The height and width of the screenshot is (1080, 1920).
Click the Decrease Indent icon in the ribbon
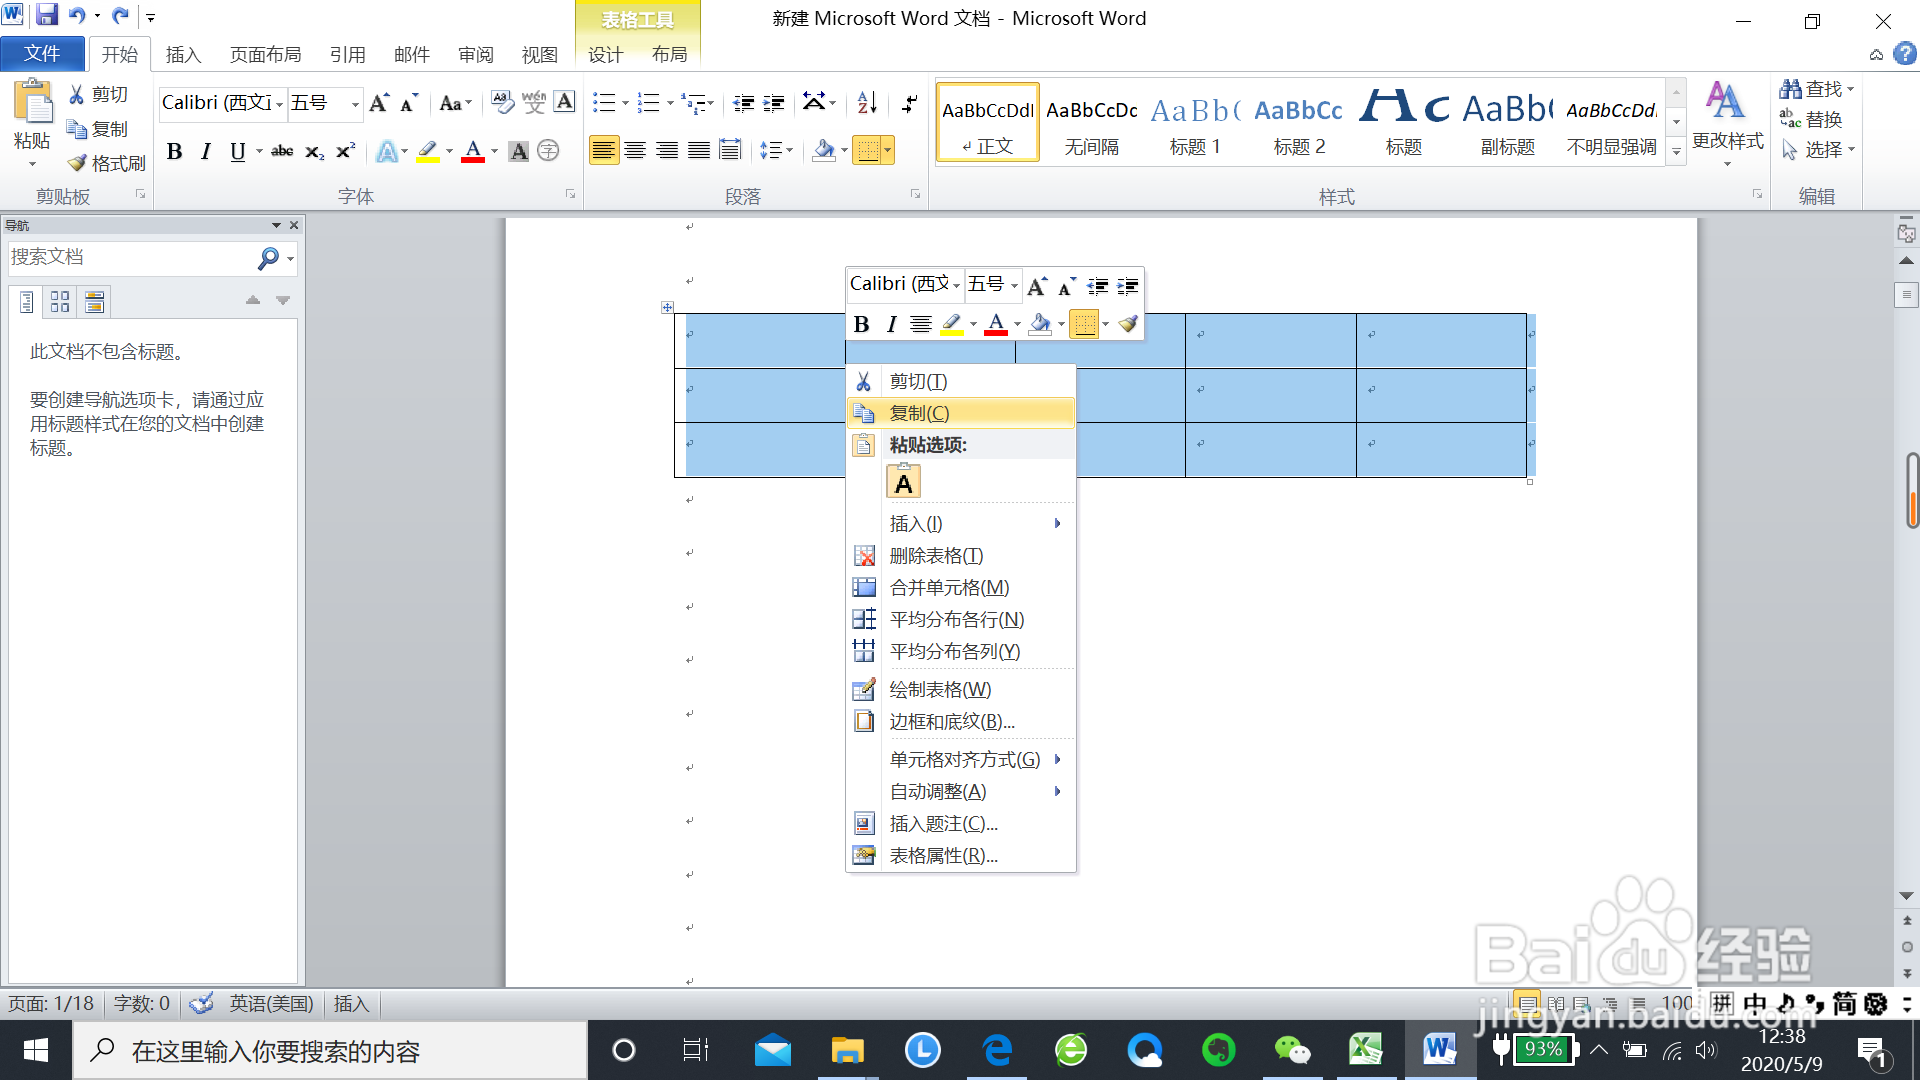click(743, 102)
